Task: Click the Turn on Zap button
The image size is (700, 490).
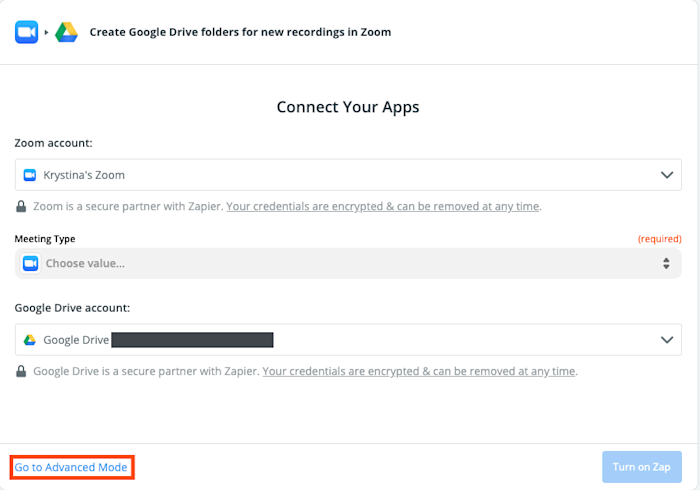Action: (642, 467)
